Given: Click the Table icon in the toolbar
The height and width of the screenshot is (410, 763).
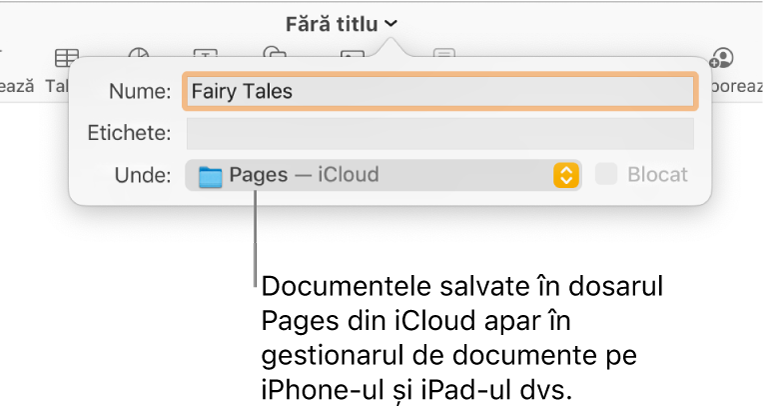Looking at the screenshot, I should (66, 56).
